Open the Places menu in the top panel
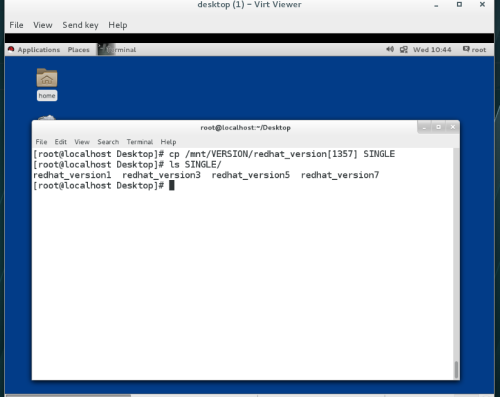The height and width of the screenshot is (397, 500). [79, 50]
